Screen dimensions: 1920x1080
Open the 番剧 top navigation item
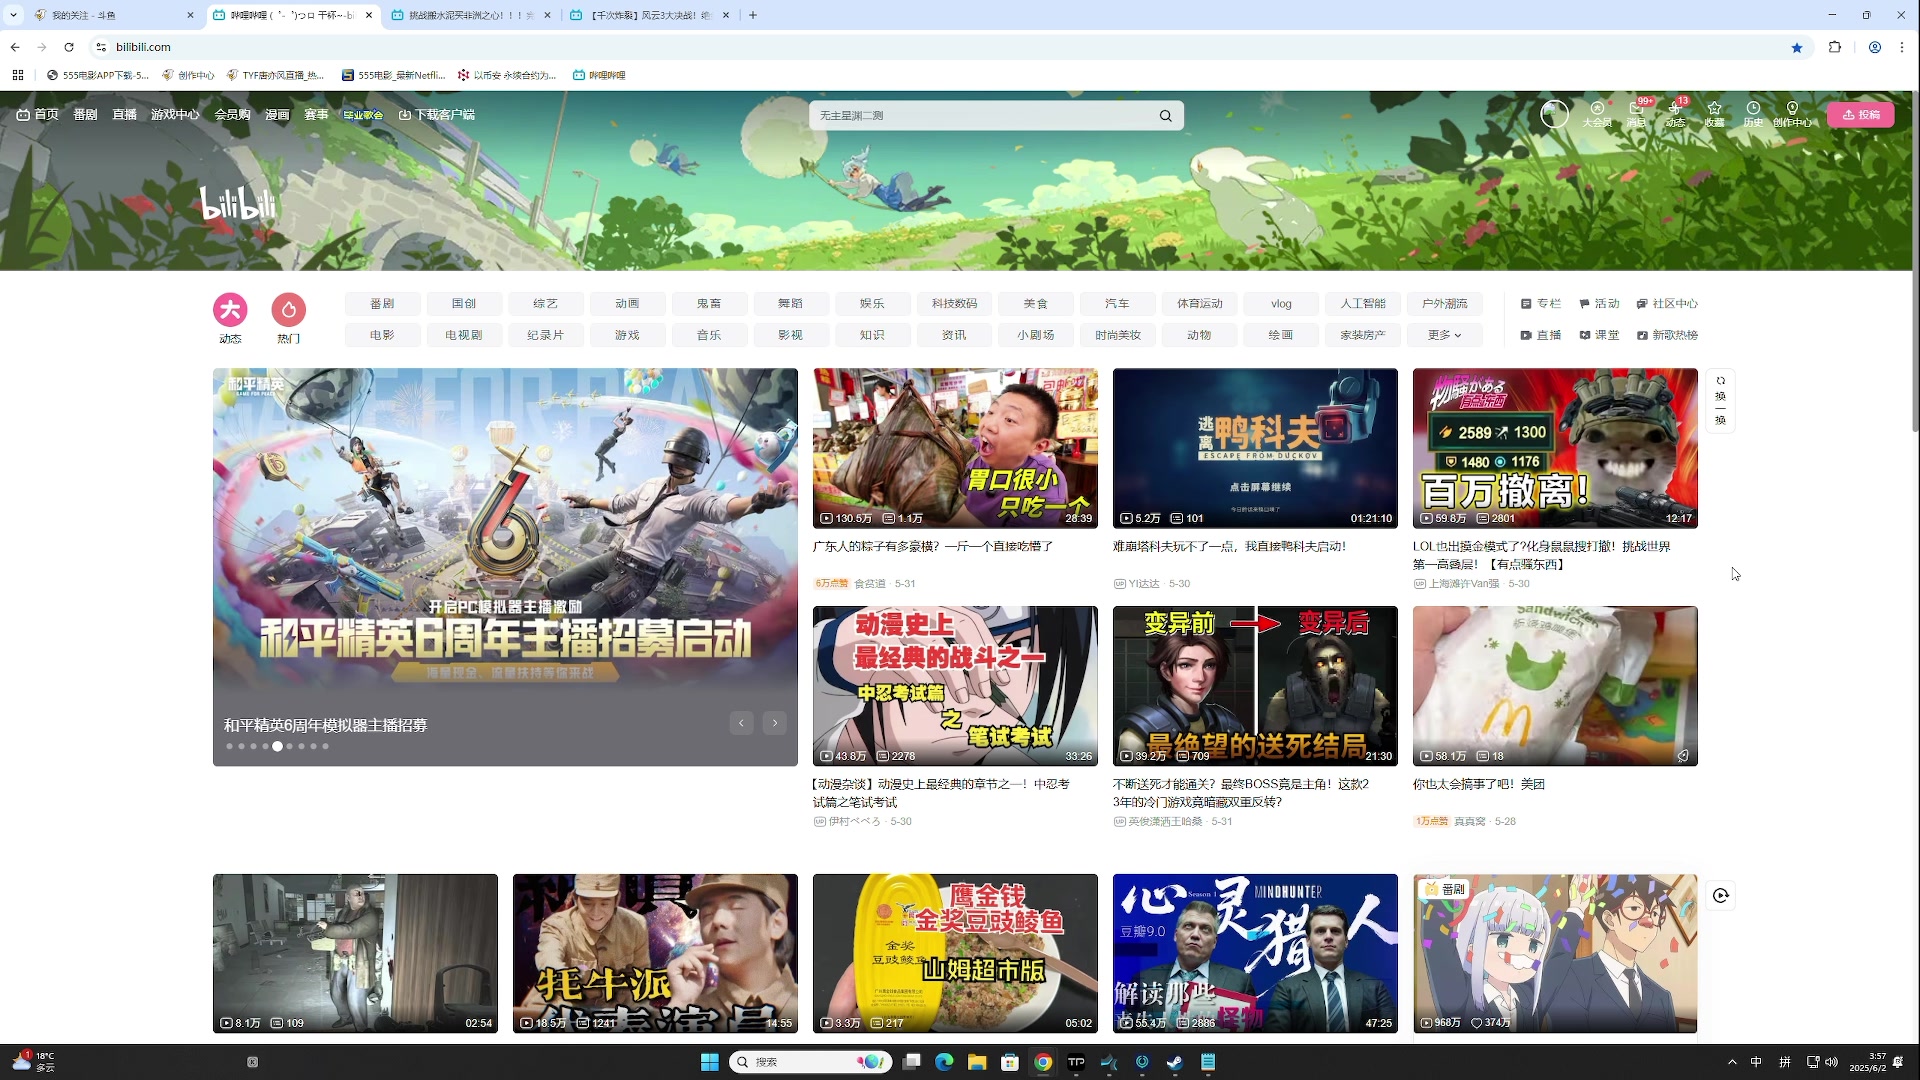(x=85, y=115)
